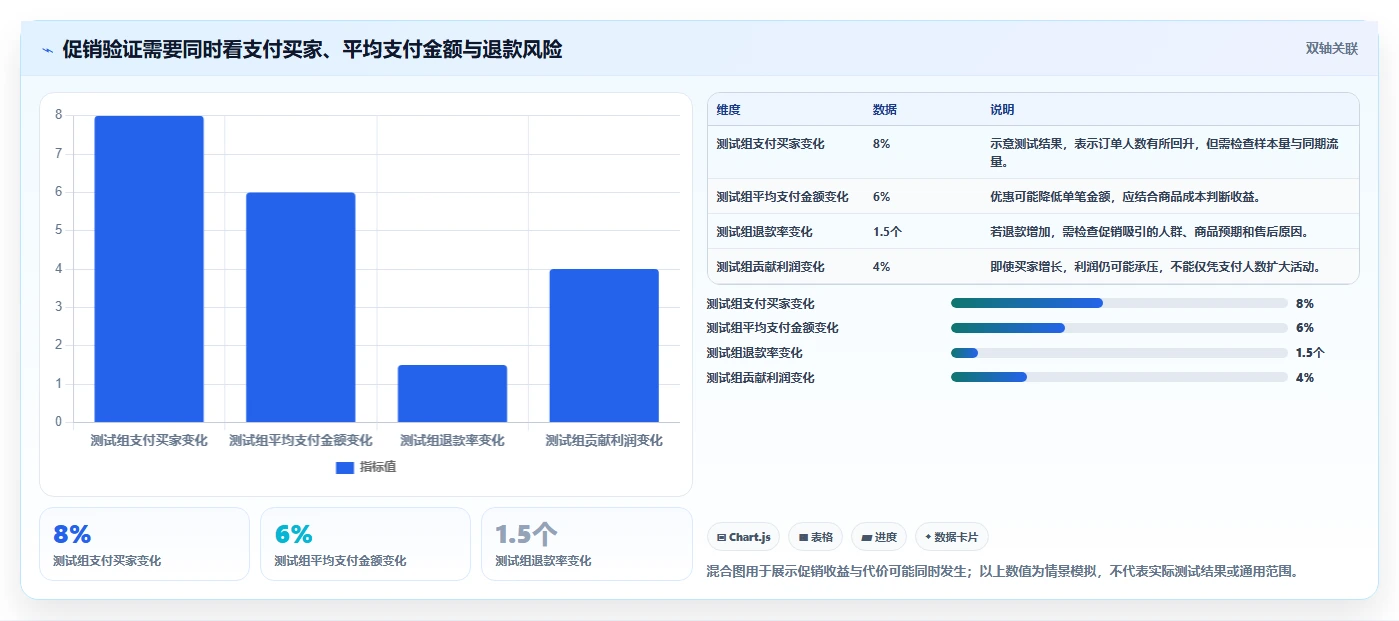Click the lightning icon before the title

[47, 50]
